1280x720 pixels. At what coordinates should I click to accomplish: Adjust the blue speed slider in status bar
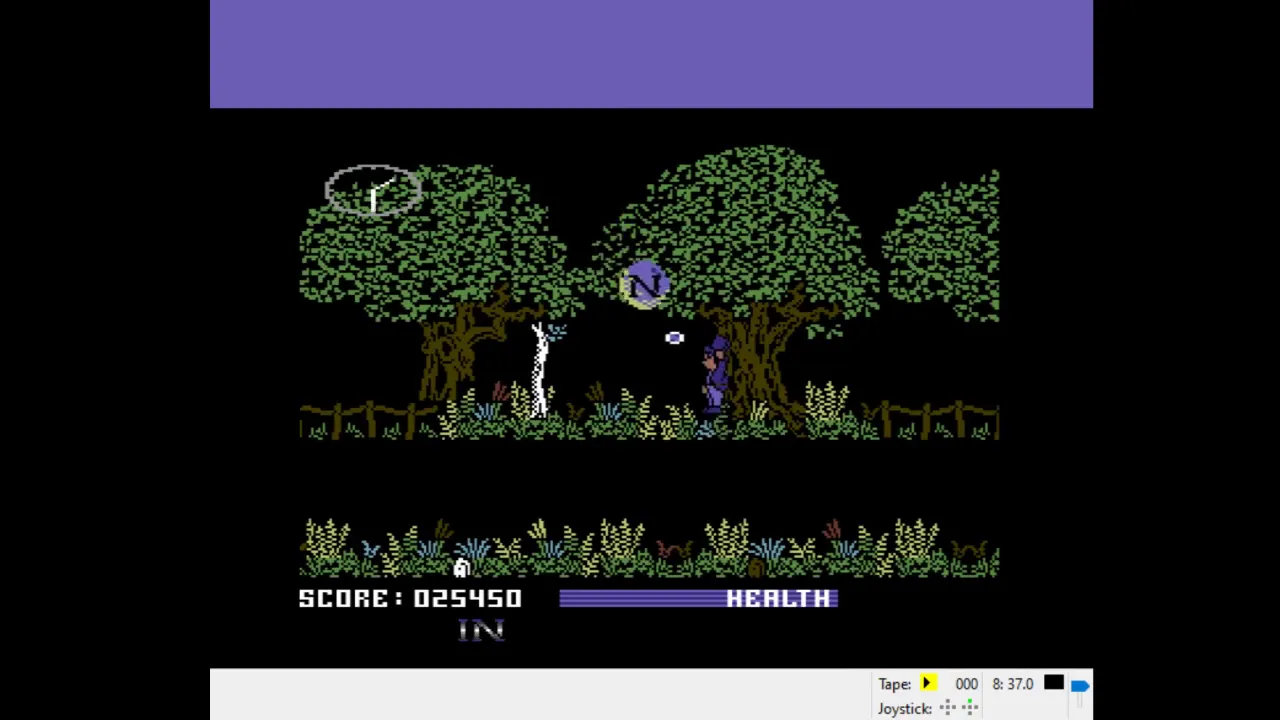coord(1080,686)
